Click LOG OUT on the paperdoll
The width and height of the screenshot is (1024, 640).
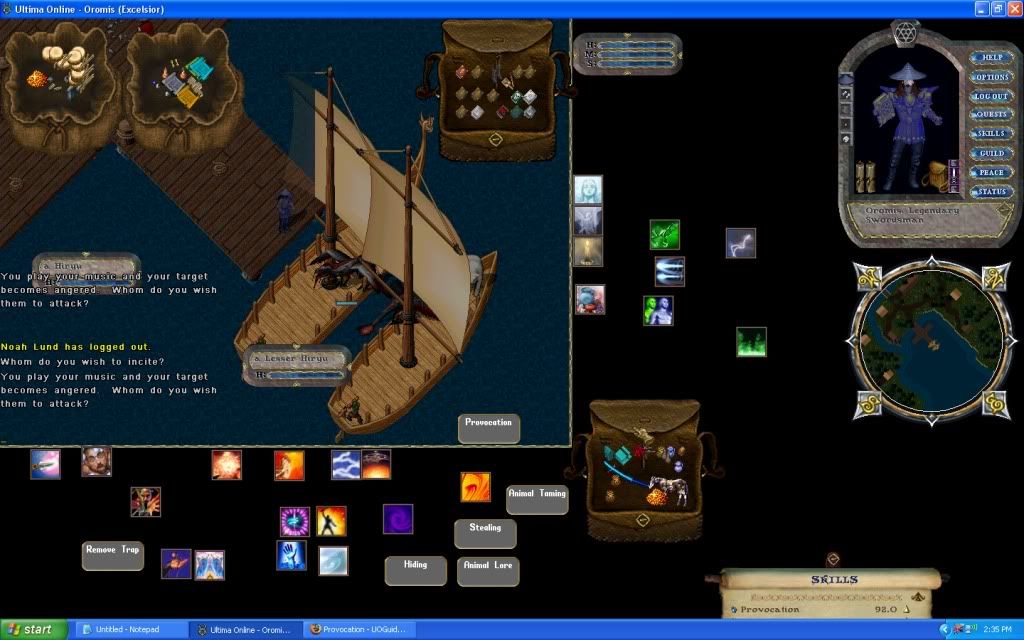point(991,96)
